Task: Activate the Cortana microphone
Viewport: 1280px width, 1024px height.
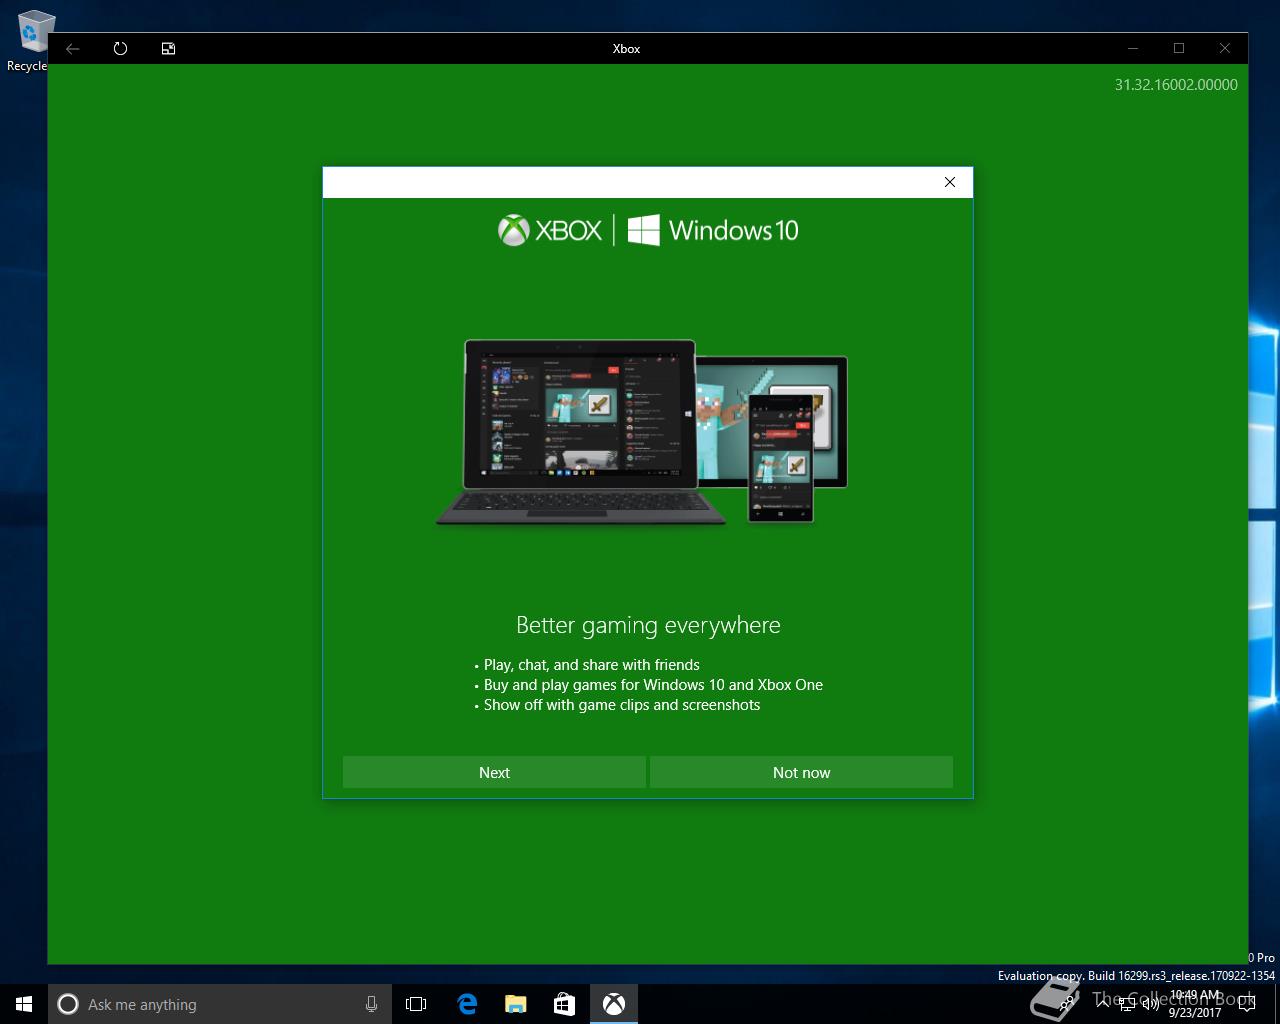Action: [371, 1004]
